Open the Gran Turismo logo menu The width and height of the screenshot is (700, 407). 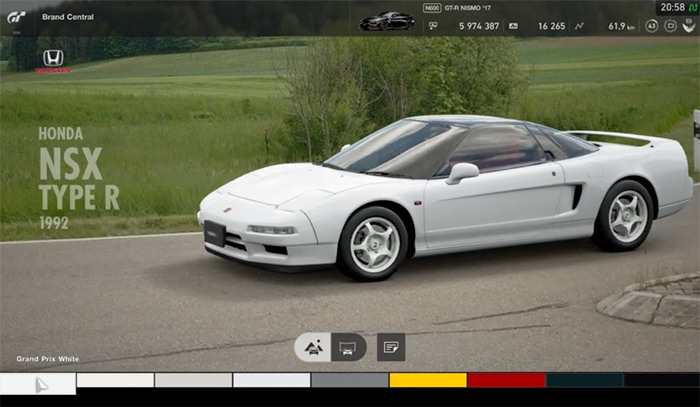16,17
